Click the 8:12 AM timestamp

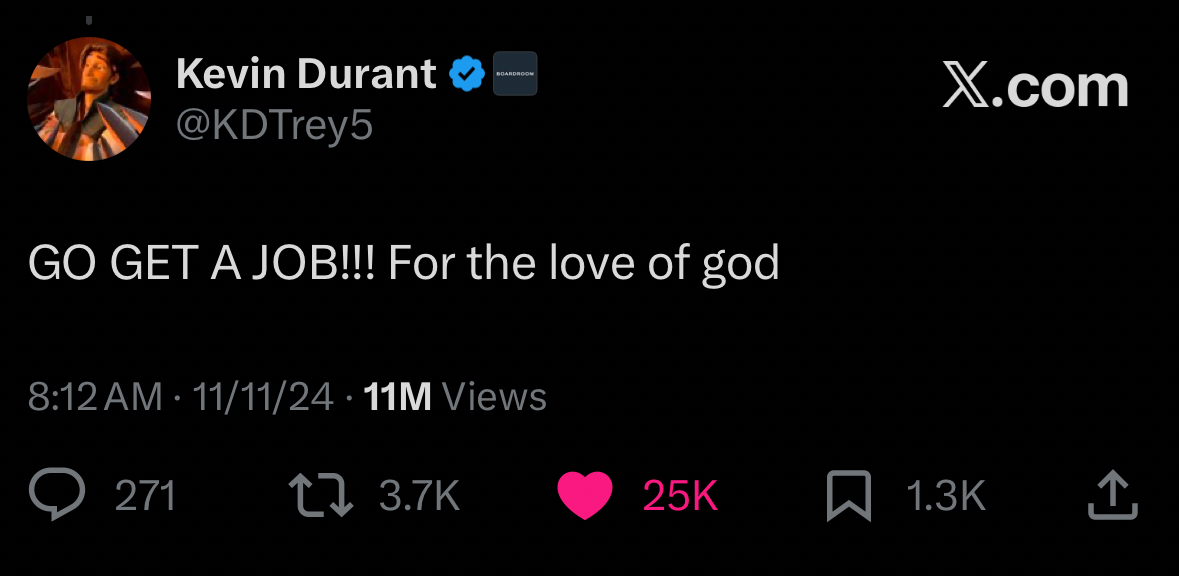[95, 397]
